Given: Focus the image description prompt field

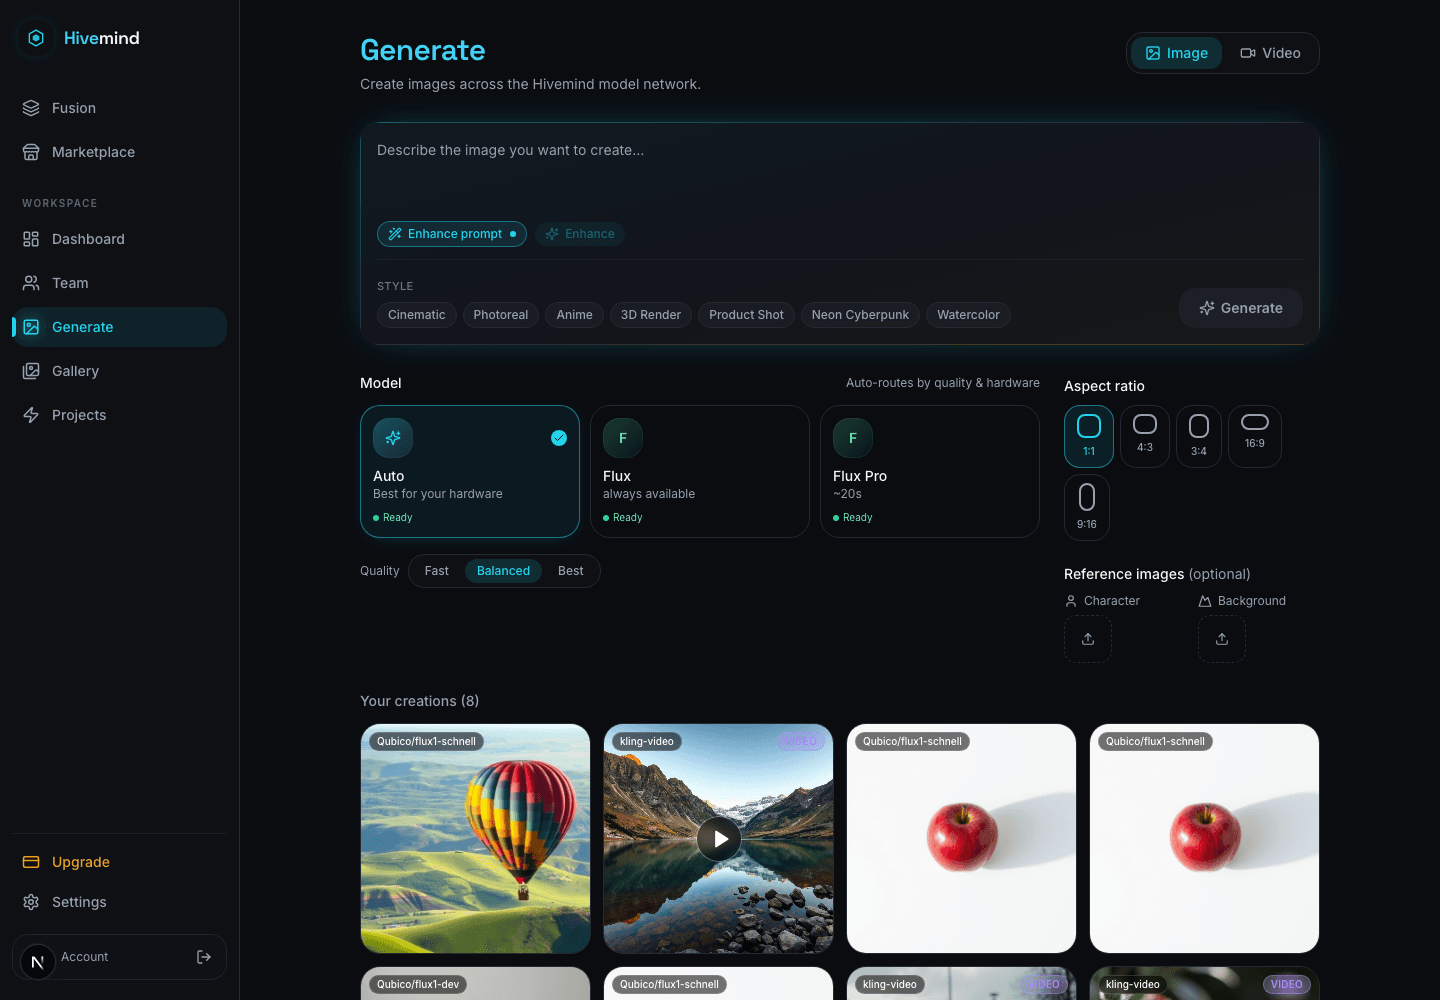Looking at the screenshot, I should tap(840, 172).
